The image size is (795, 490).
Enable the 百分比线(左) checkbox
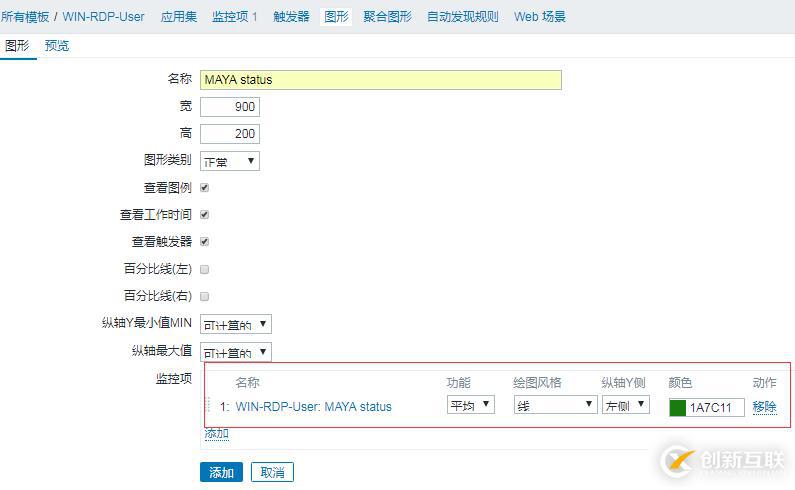click(205, 269)
